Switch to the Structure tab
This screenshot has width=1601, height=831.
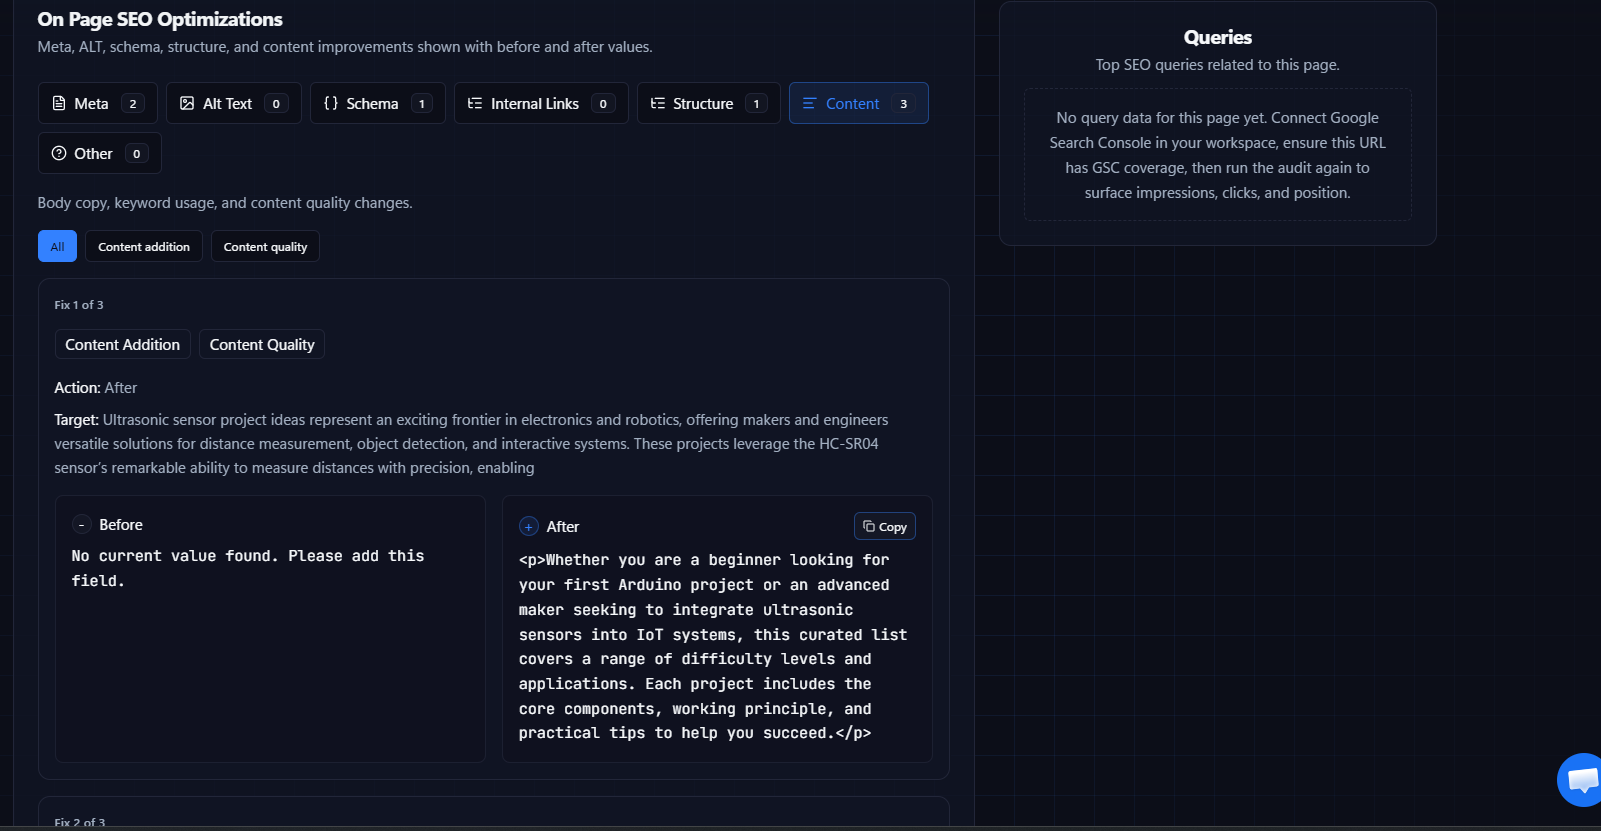point(708,103)
